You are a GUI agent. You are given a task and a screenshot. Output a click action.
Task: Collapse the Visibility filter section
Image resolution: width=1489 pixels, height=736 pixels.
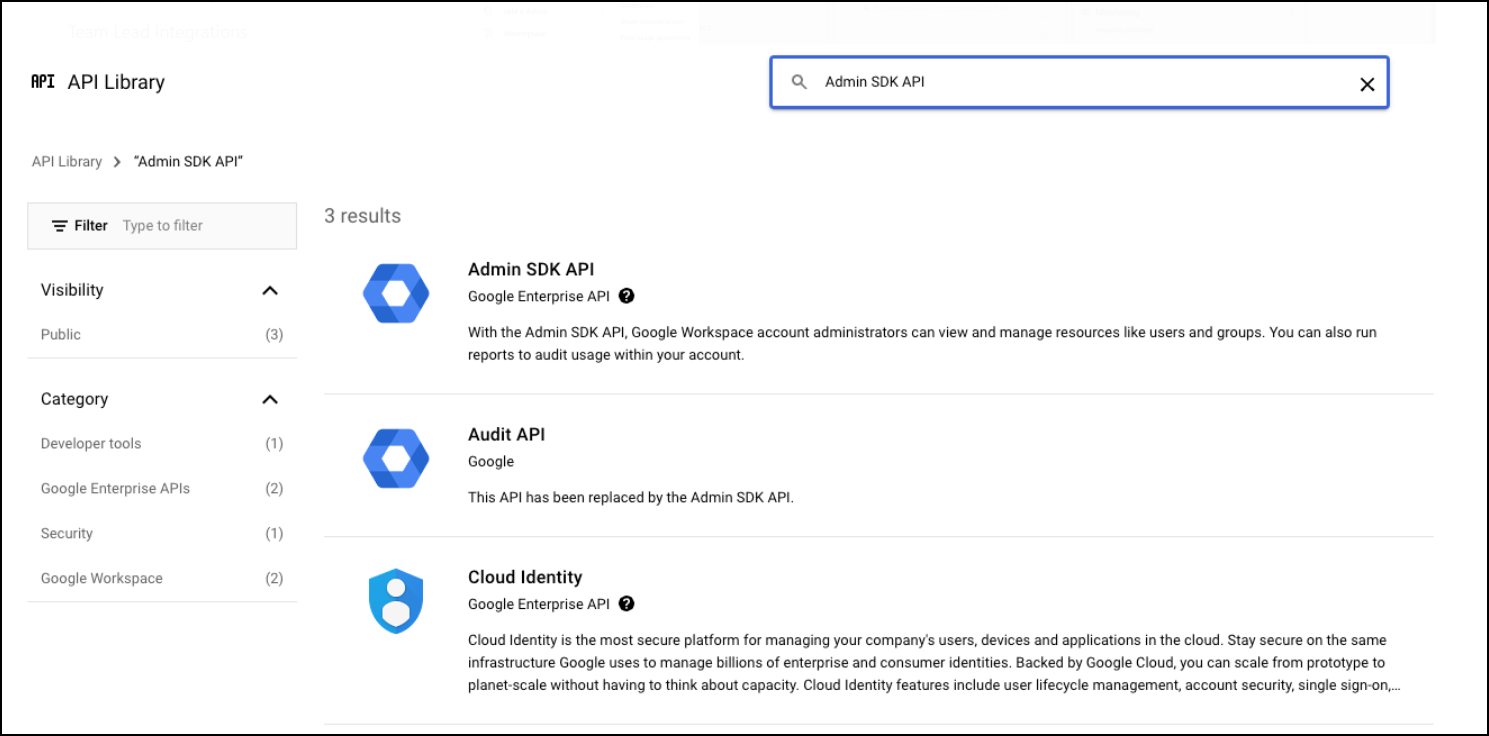269,291
